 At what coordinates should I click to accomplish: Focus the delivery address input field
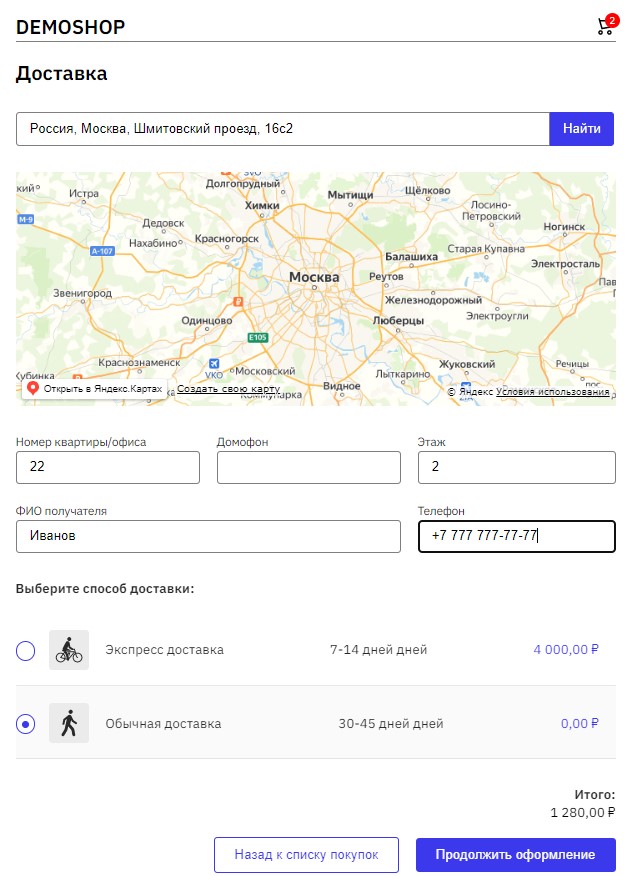point(283,129)
